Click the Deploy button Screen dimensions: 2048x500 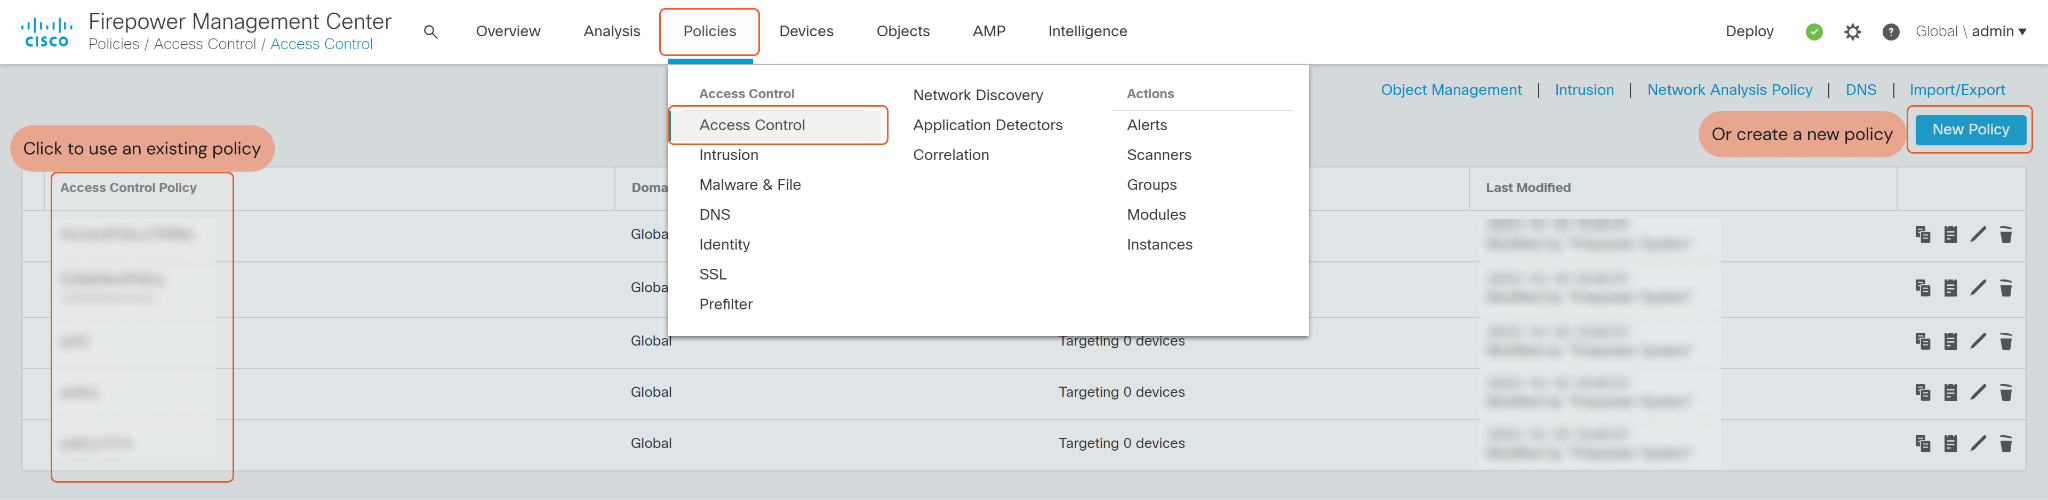(1749, 31)
